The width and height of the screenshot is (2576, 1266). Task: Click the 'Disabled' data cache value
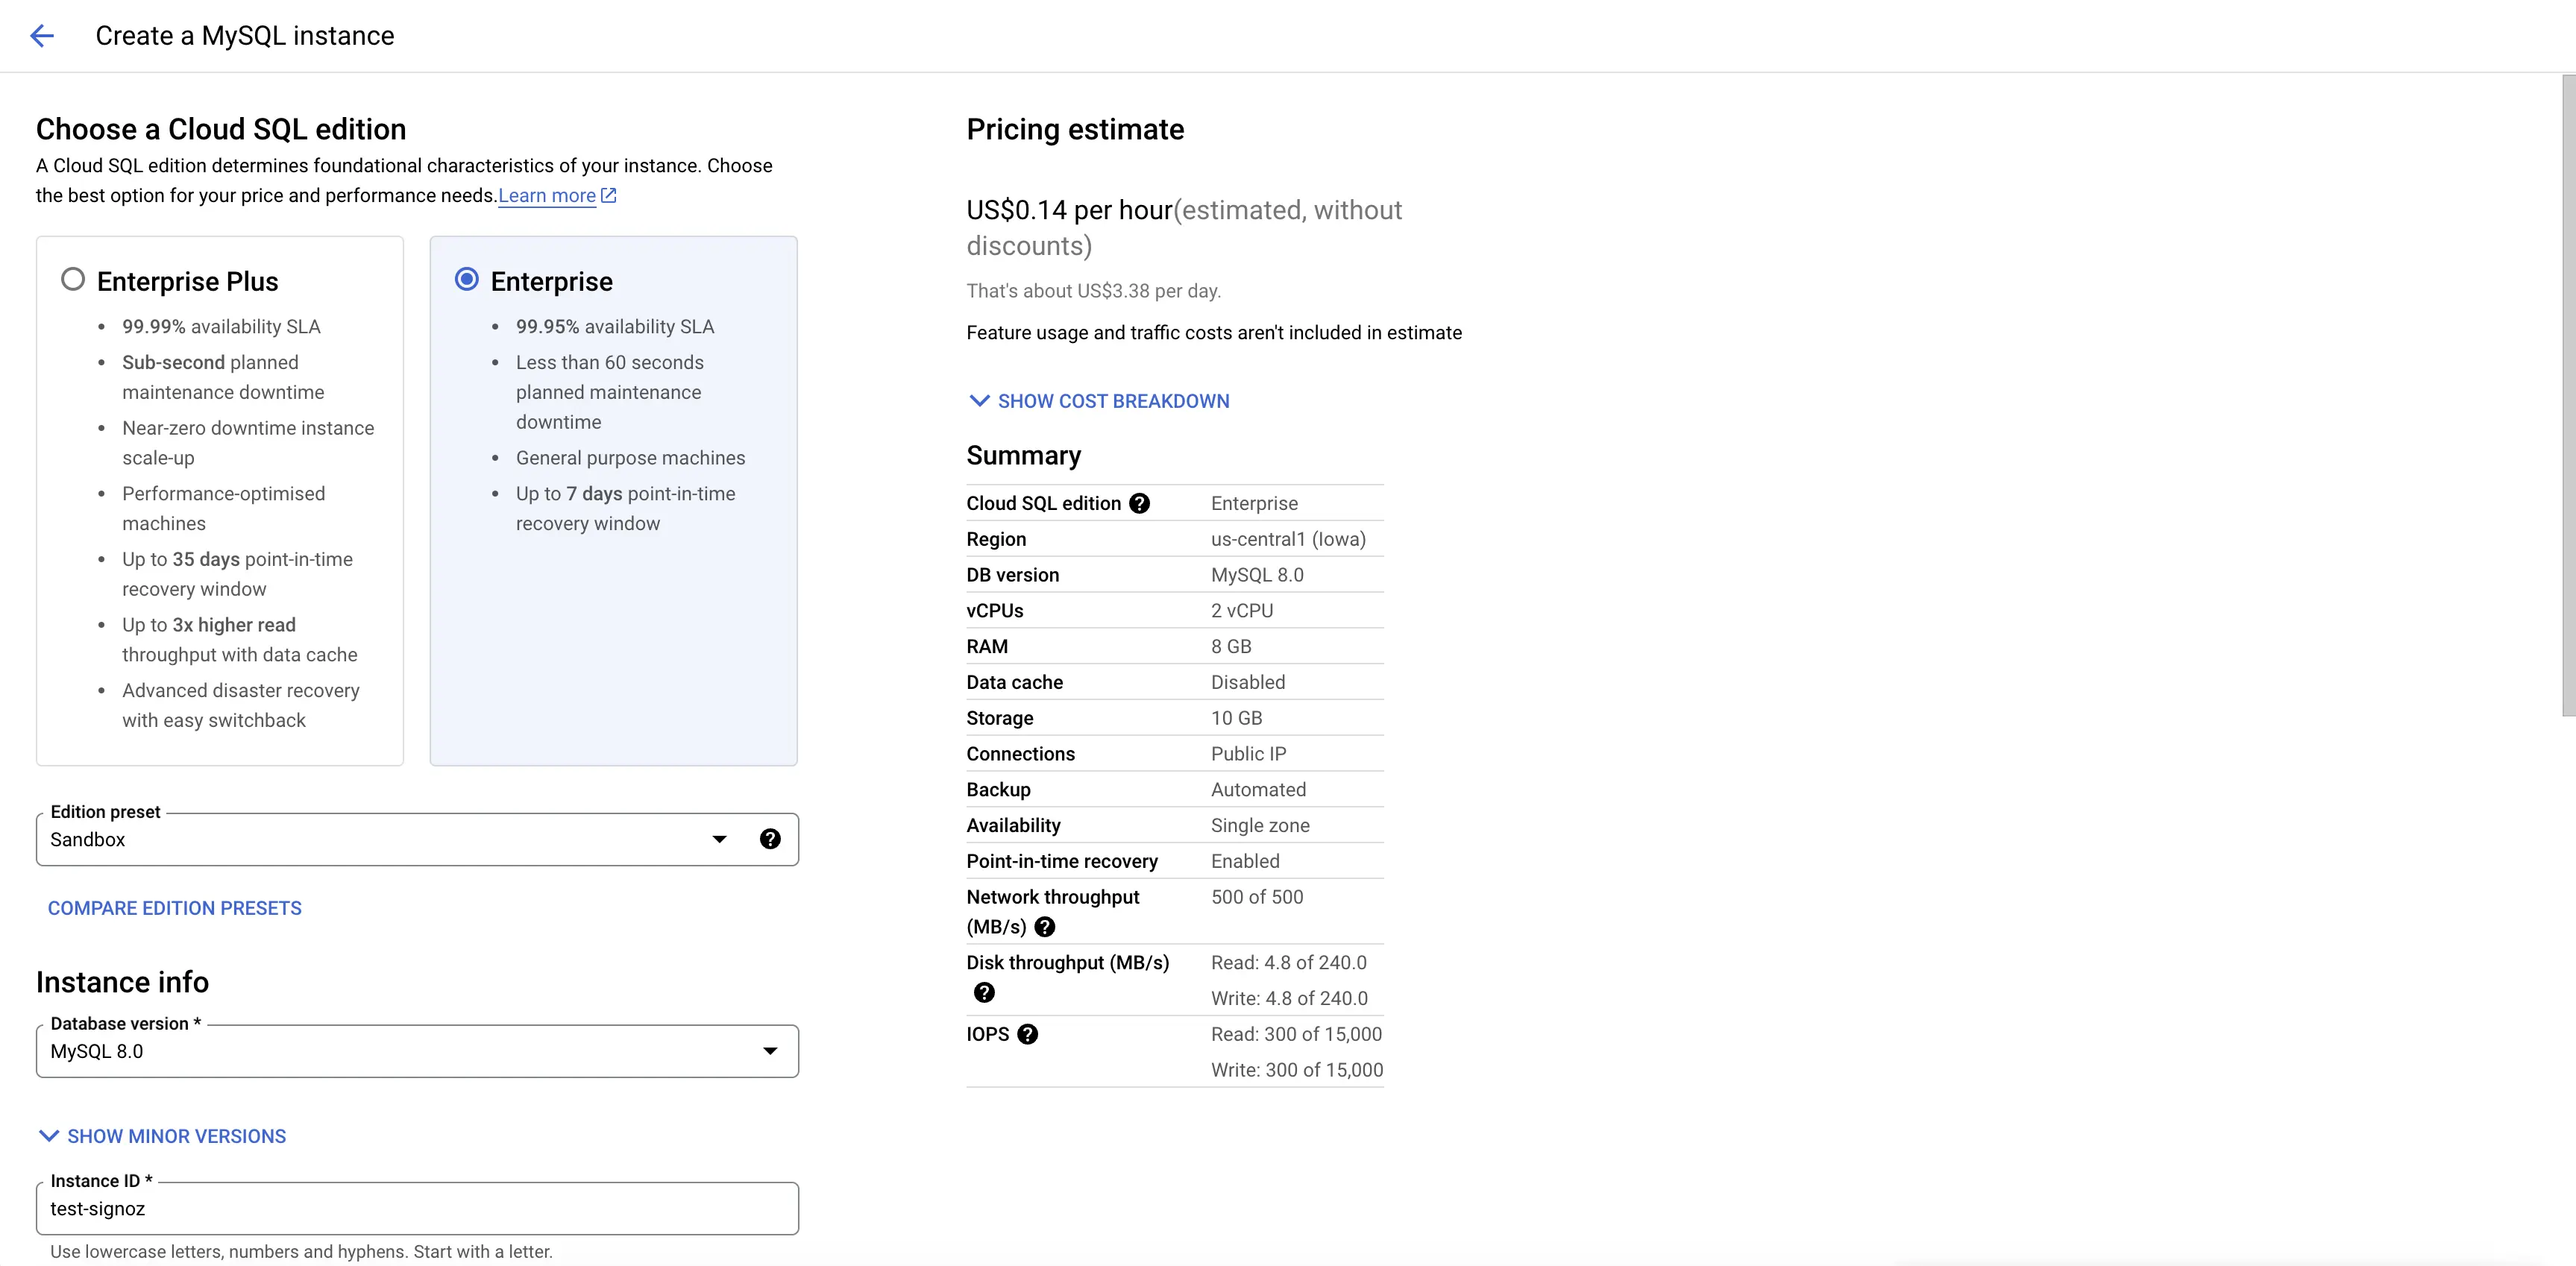click(1248, 682)
